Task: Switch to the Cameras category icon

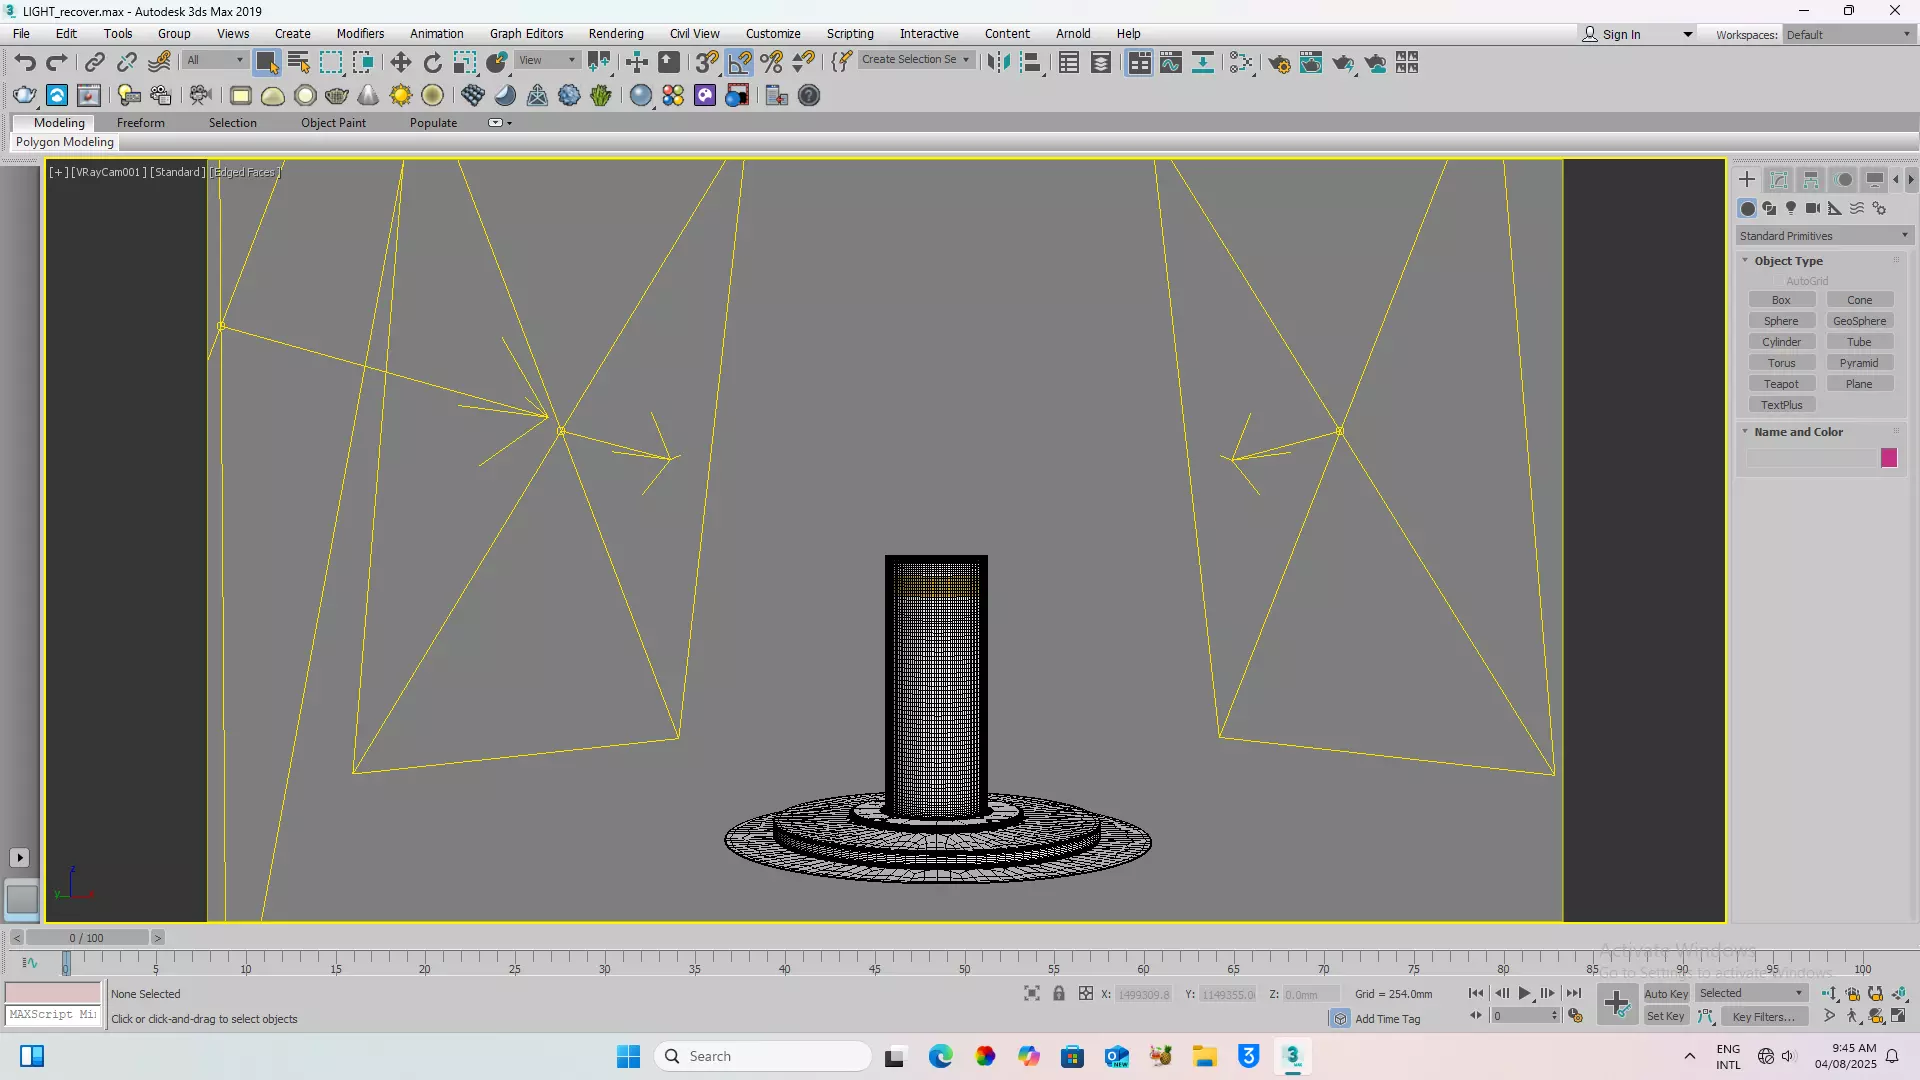Action: pyautogui.click(x=1813, y=208)
